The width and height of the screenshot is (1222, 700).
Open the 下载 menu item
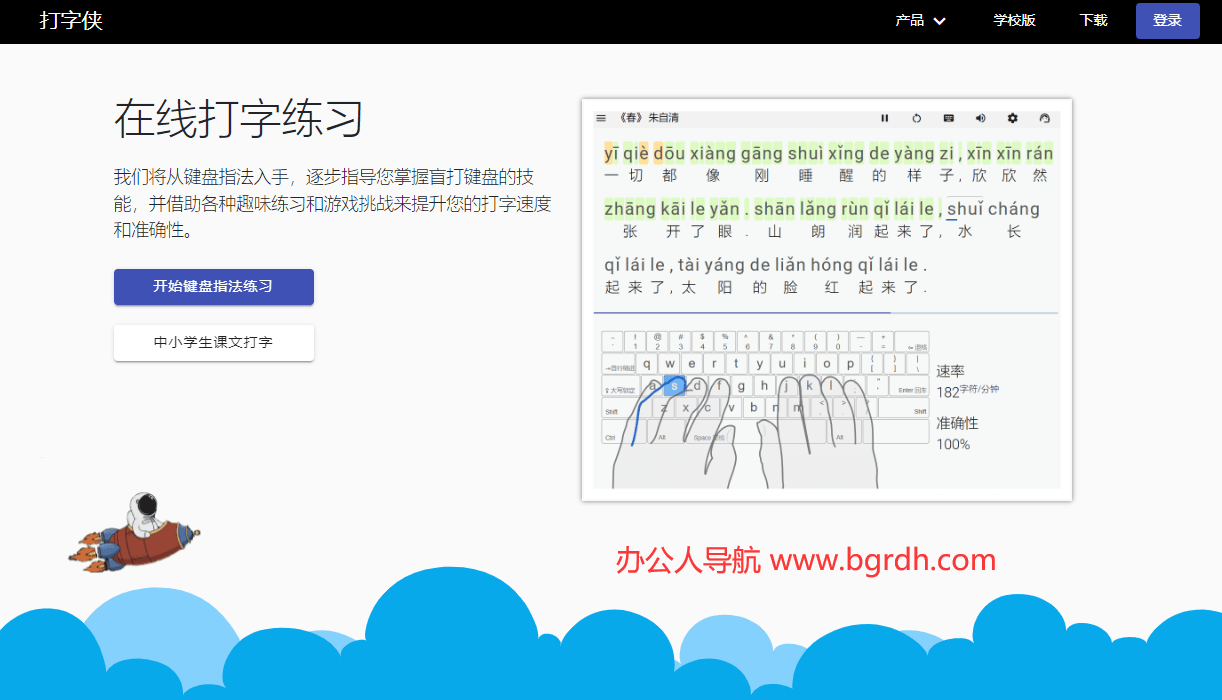[1092, 20]
